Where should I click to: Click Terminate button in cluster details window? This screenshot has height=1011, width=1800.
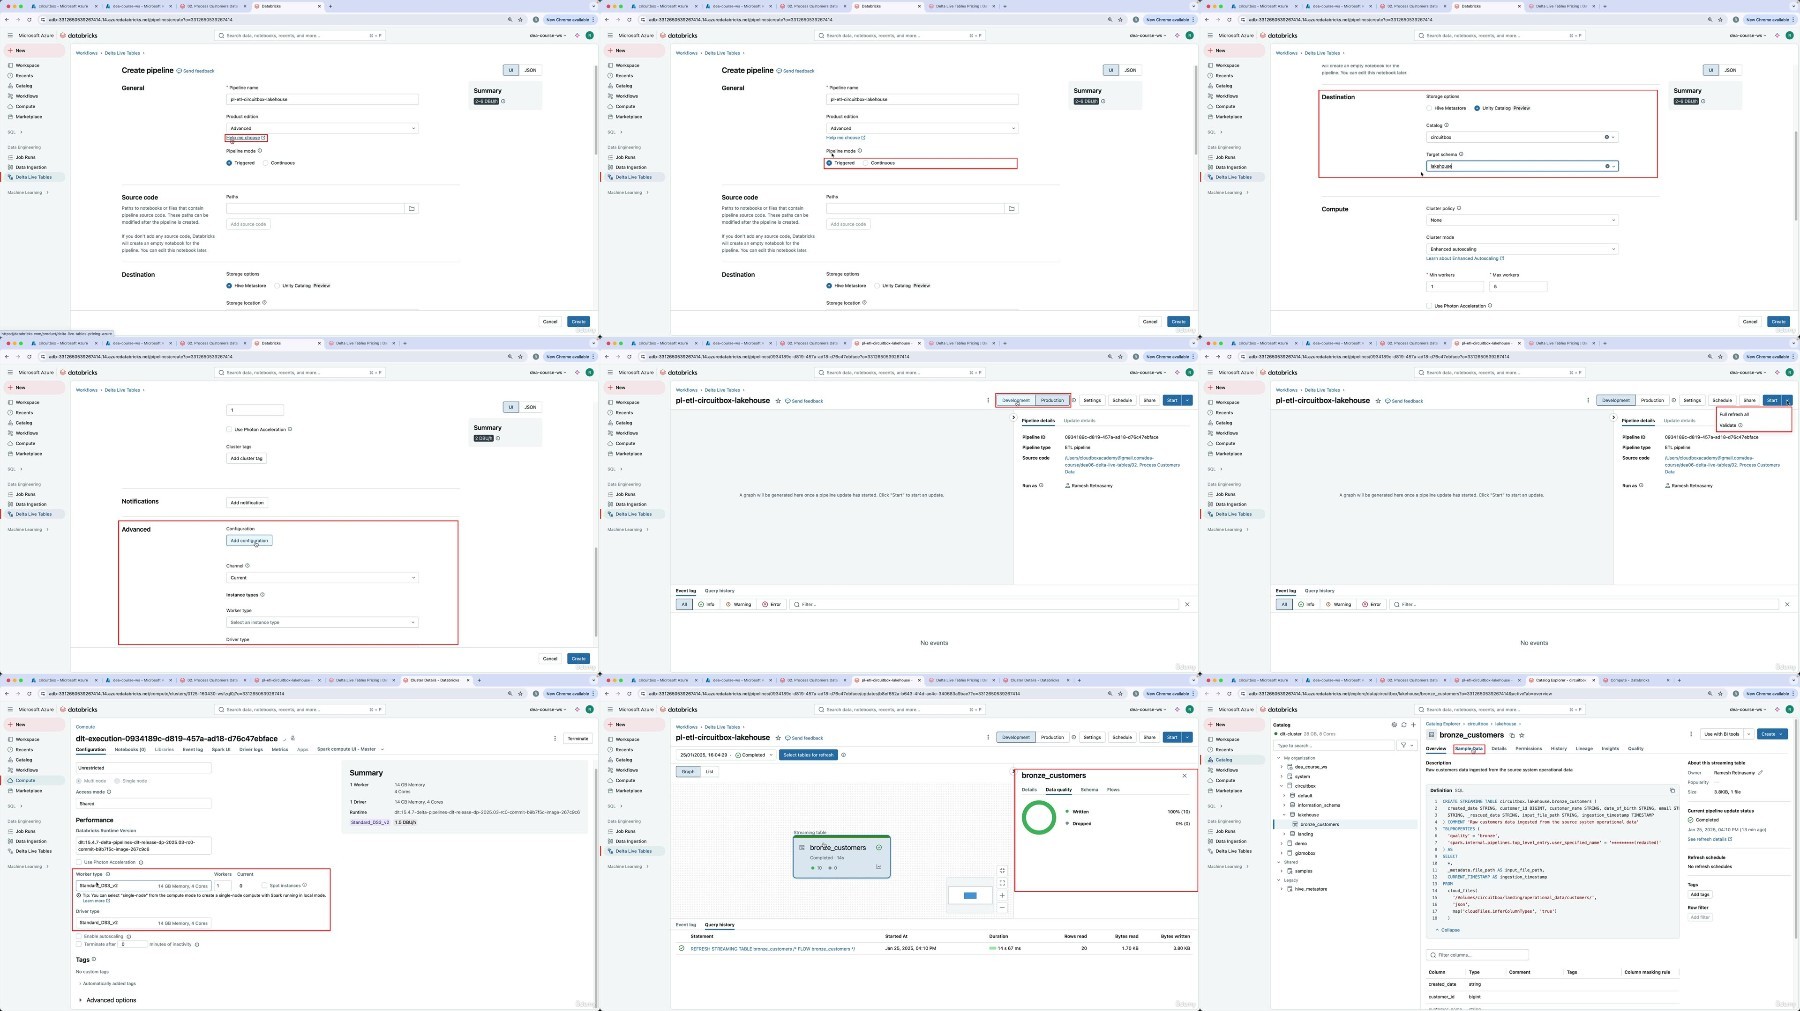[x=578, y=738]
